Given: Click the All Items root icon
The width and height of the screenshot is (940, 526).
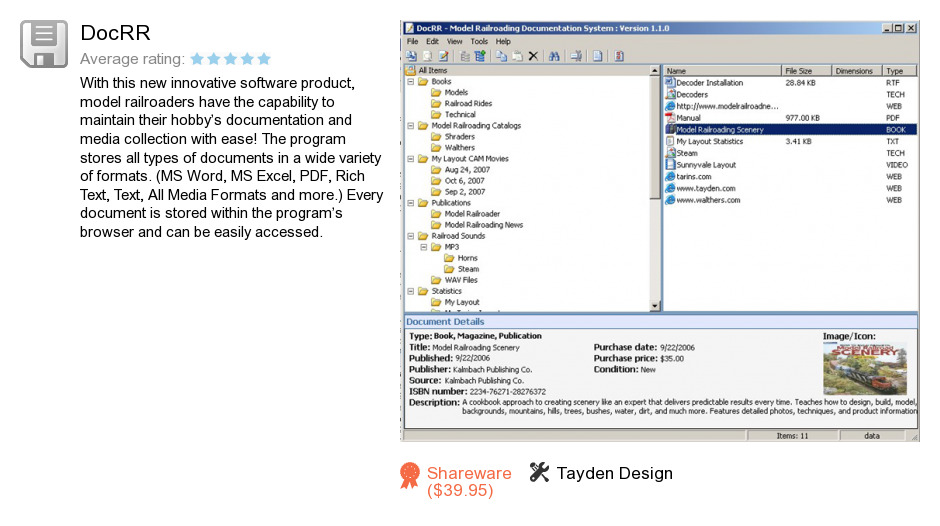Looking at the screenshot, I should (411, 70).
